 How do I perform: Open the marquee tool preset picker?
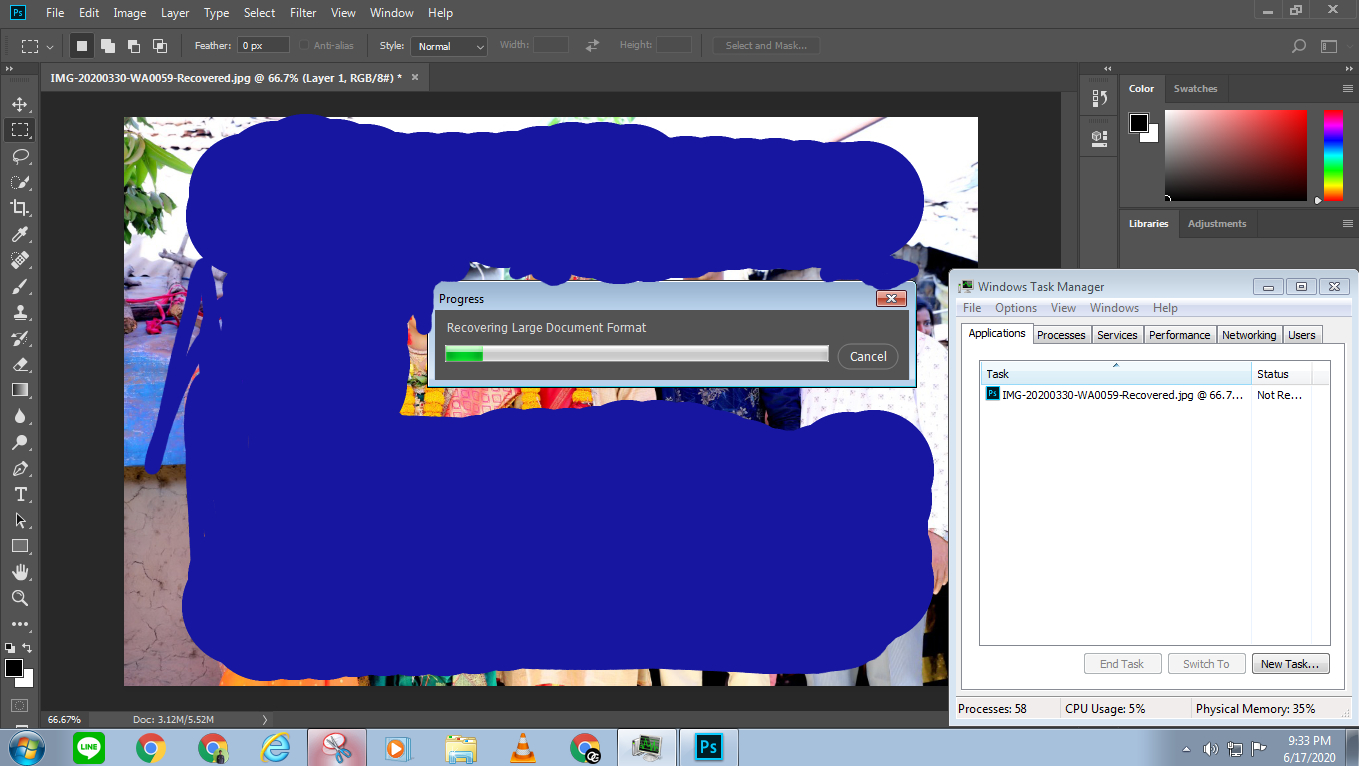tap(33, 45)
